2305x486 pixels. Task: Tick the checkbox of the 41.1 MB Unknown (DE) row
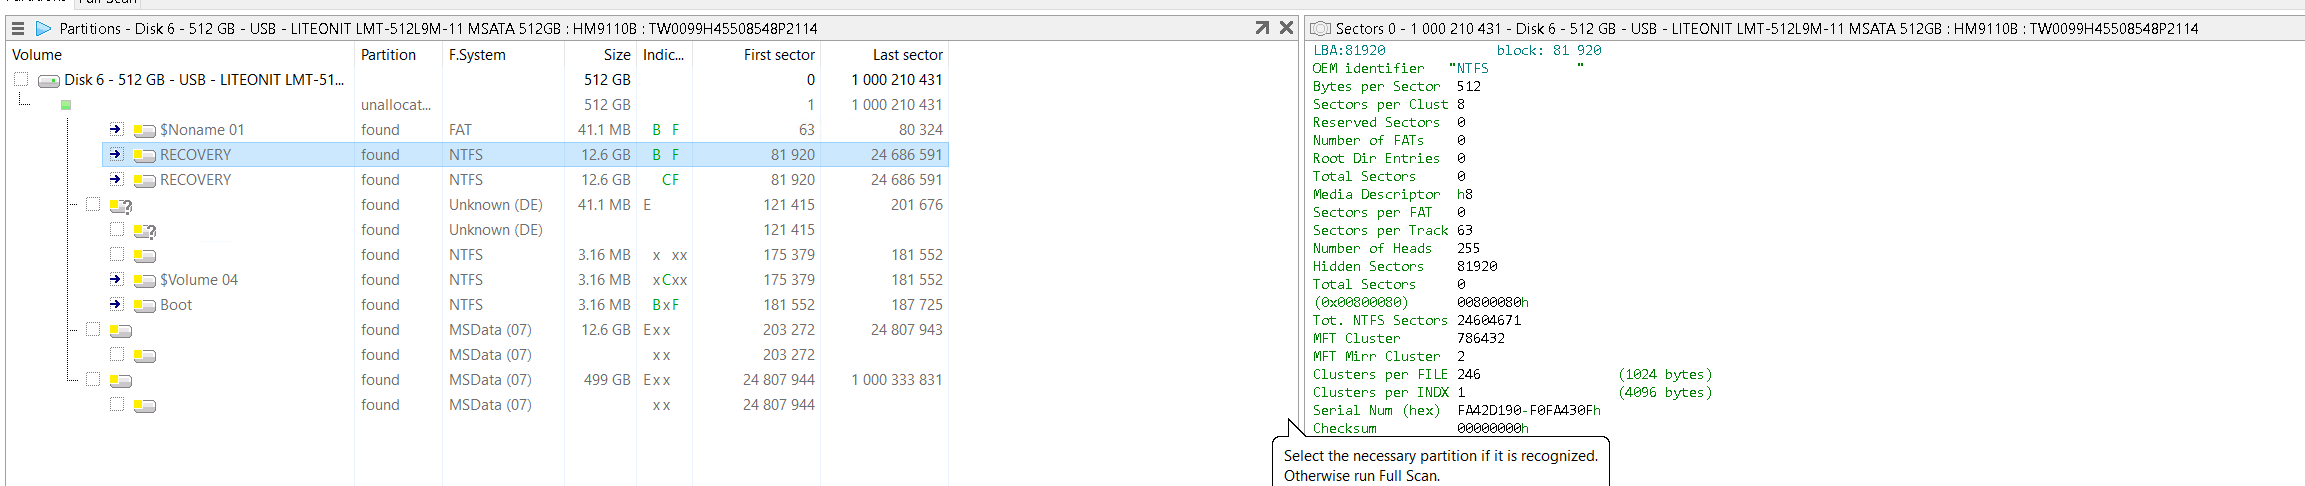tap(93, 204)
